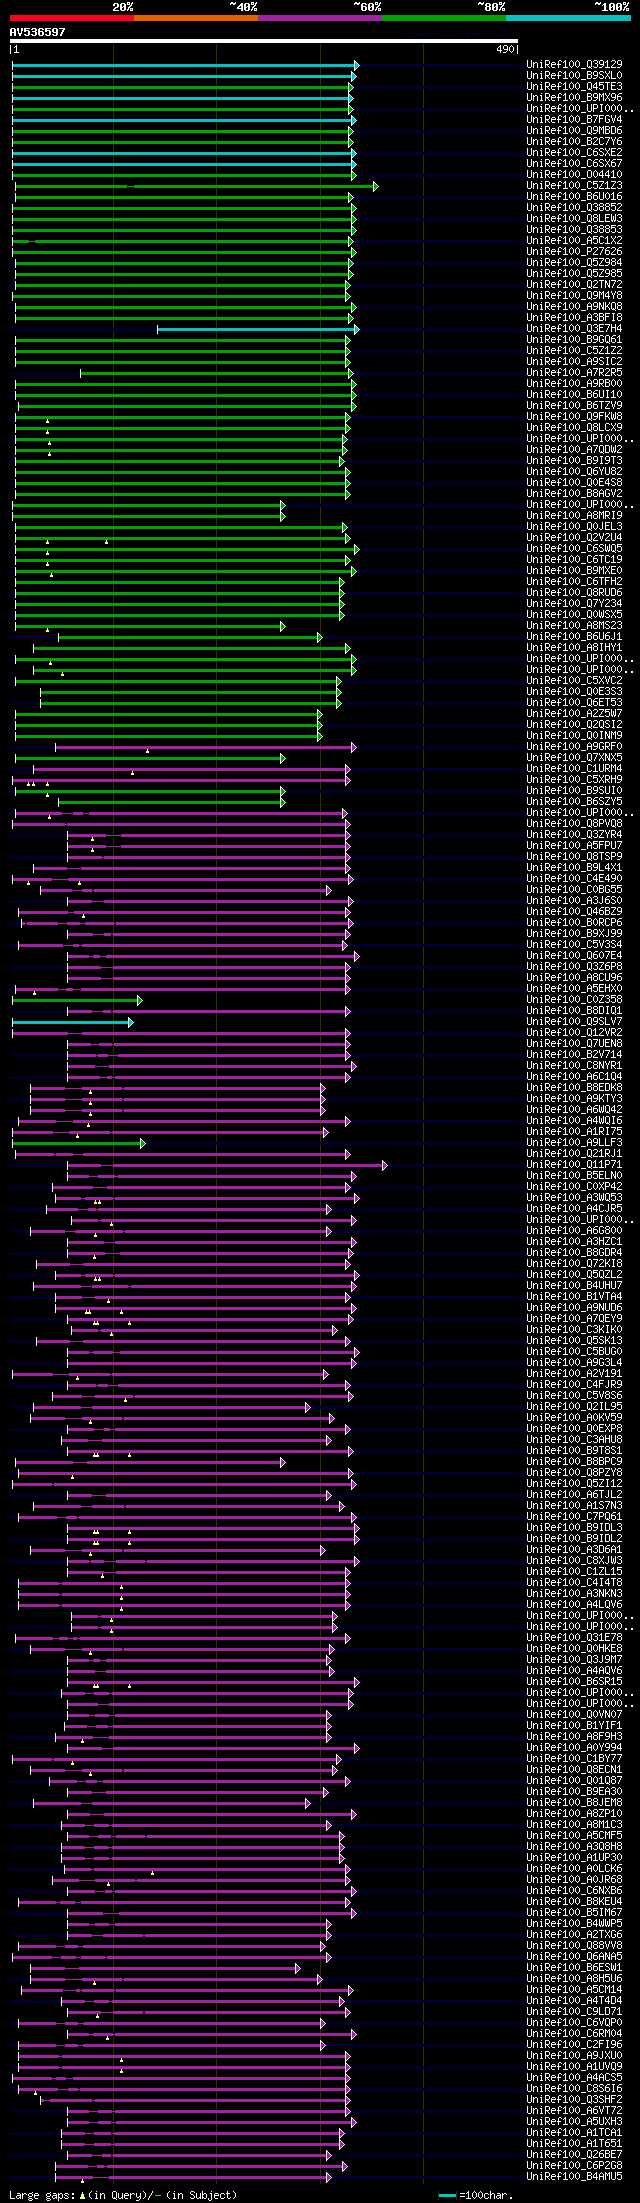This screenshot has height=2203, width=640.
Task: Select hit UniRef100_A9NKQ8
Action: [575, 307]
